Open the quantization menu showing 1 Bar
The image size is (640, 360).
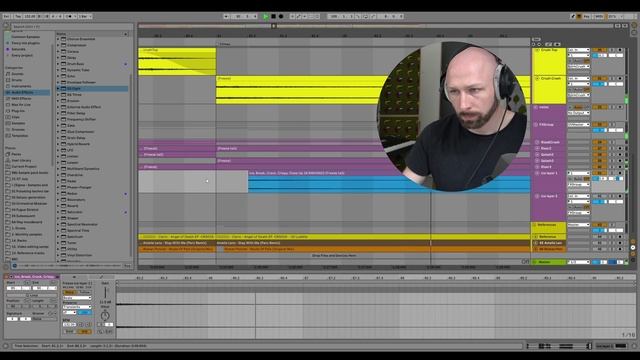pyautogui.click(x=85, y=16)
